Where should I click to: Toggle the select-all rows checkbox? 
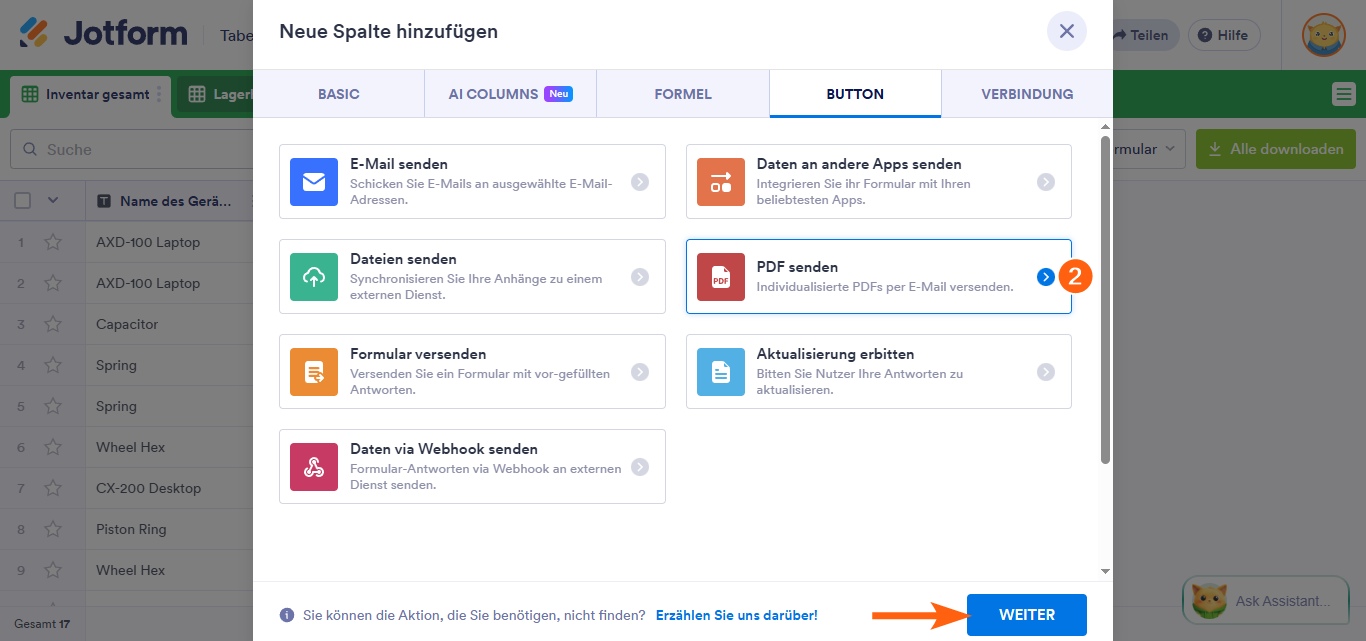tap(23, 201)
